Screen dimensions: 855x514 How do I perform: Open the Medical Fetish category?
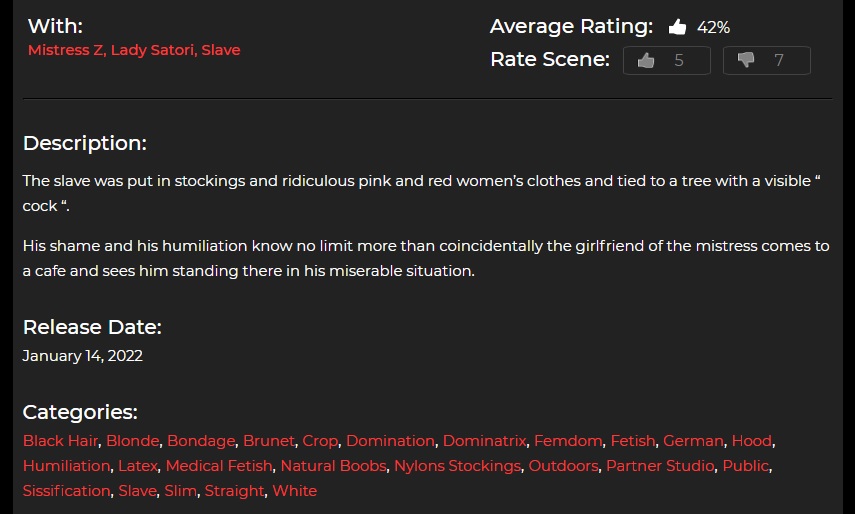[x=219, y=465]
